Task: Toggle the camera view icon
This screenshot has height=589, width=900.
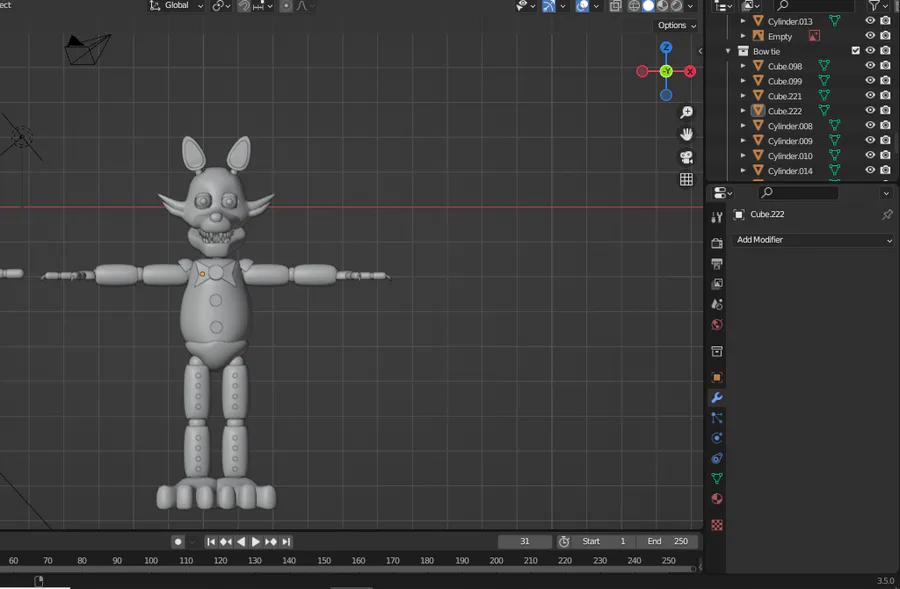Action: 686,157
